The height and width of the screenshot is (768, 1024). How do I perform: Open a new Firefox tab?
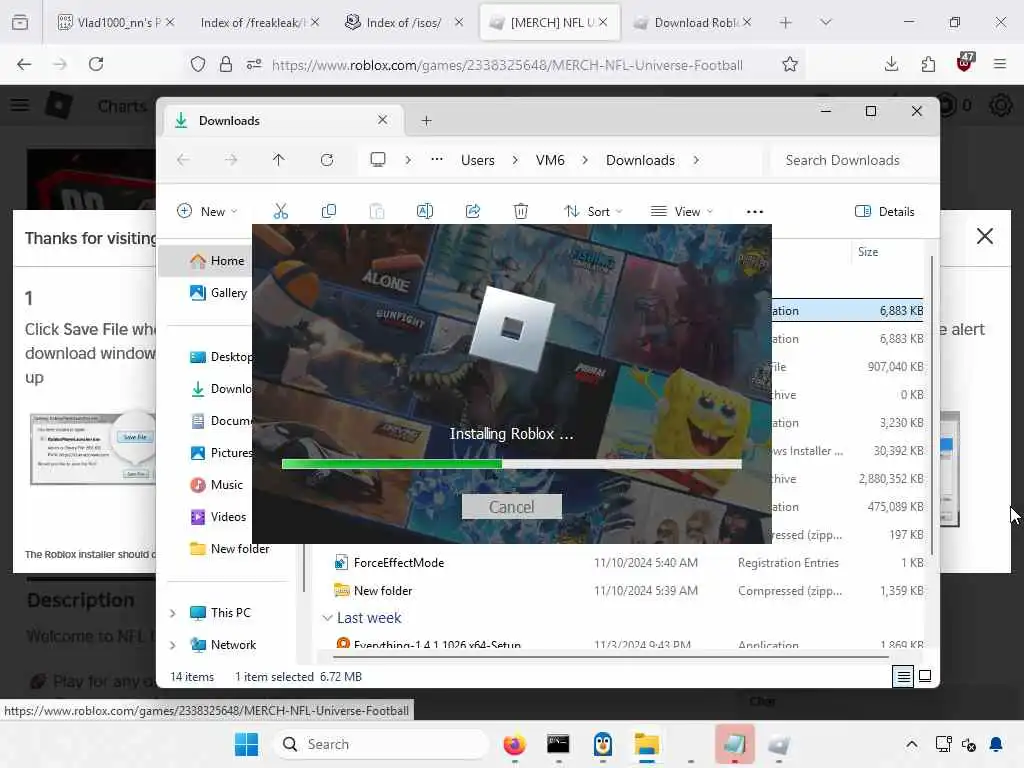(x=786, y=22)
